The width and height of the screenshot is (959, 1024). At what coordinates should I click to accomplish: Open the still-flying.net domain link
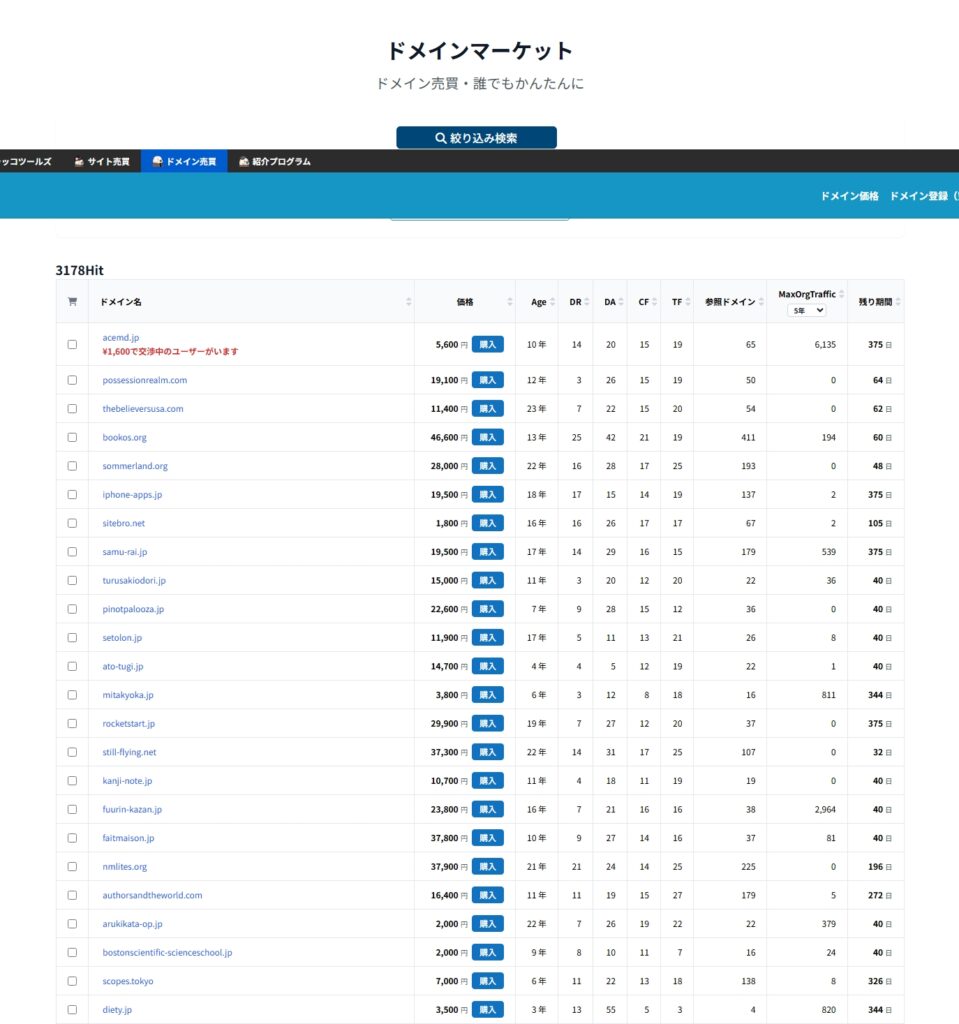129,752
